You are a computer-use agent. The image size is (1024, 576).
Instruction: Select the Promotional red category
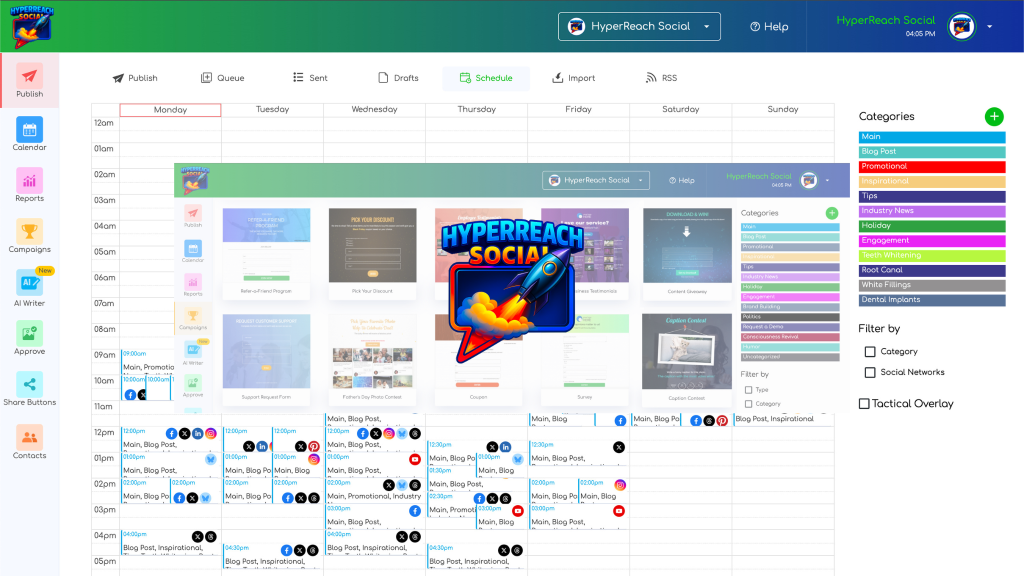click(x=932, y=167)
